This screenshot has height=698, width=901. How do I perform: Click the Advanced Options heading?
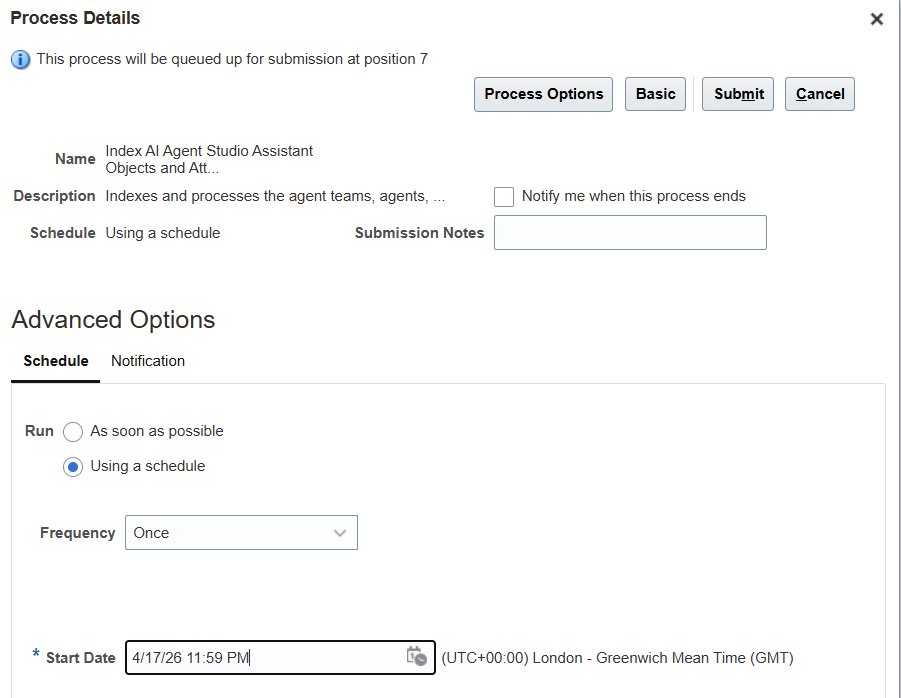[x=113, y=320]
